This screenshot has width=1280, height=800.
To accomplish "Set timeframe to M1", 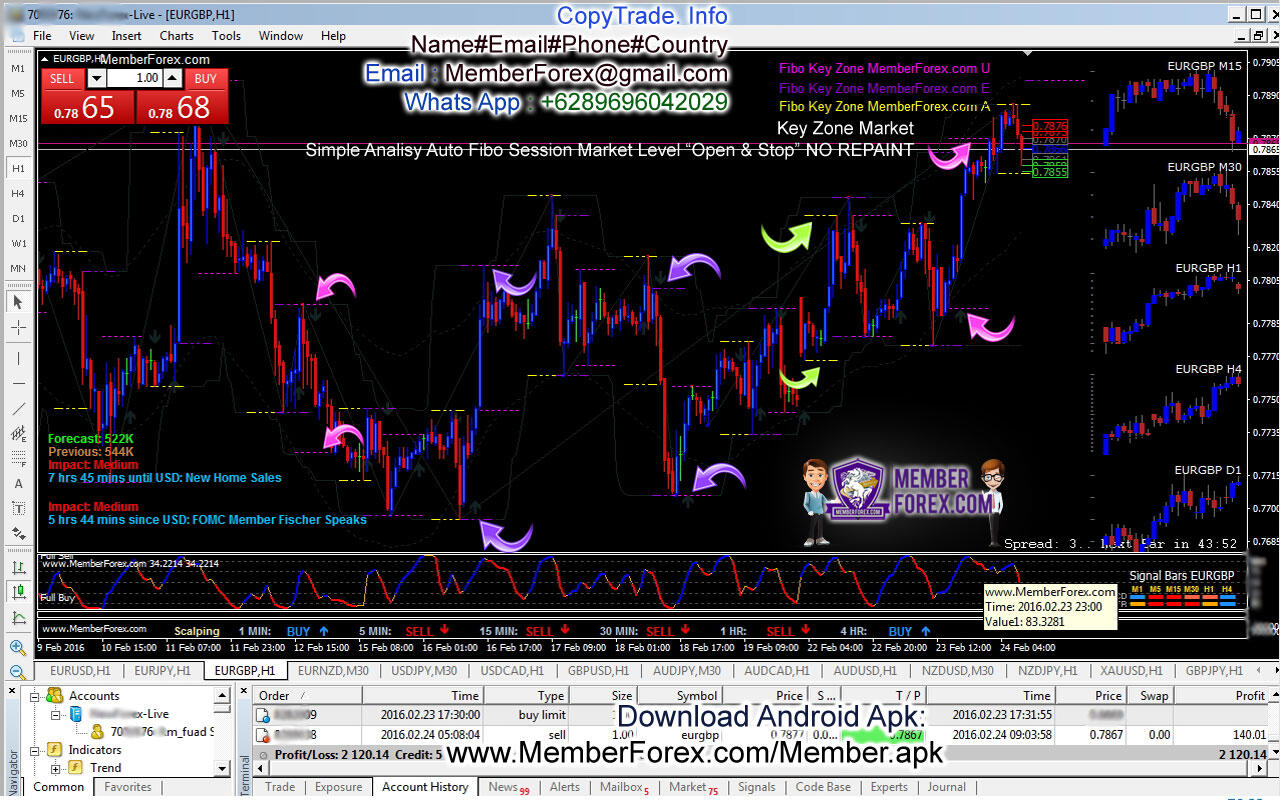I will pyautogui.click(x=18, y=68).
